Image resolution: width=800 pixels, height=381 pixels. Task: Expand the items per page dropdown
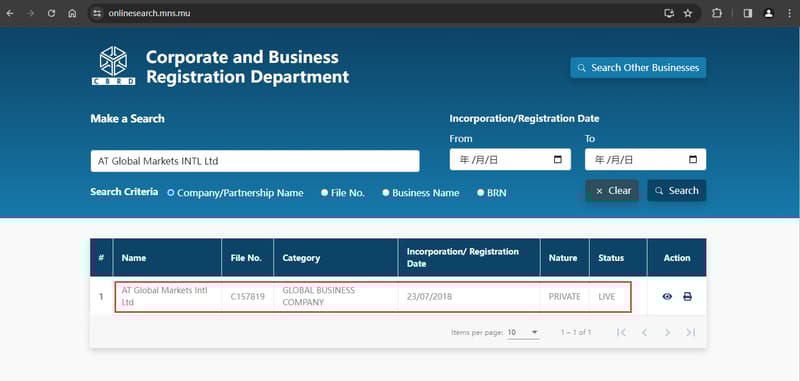[x=523, y=333]
